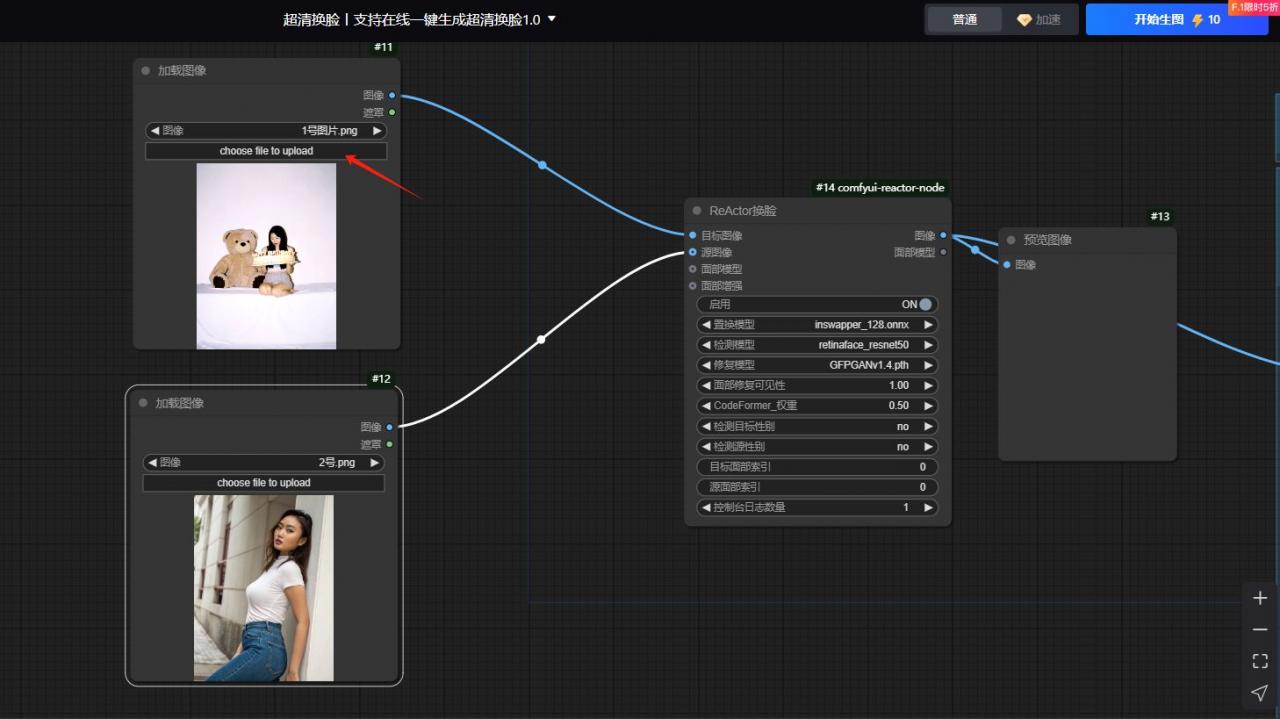
Task: Increase the 面部修复可见性 value
Action: click(928, 385)
